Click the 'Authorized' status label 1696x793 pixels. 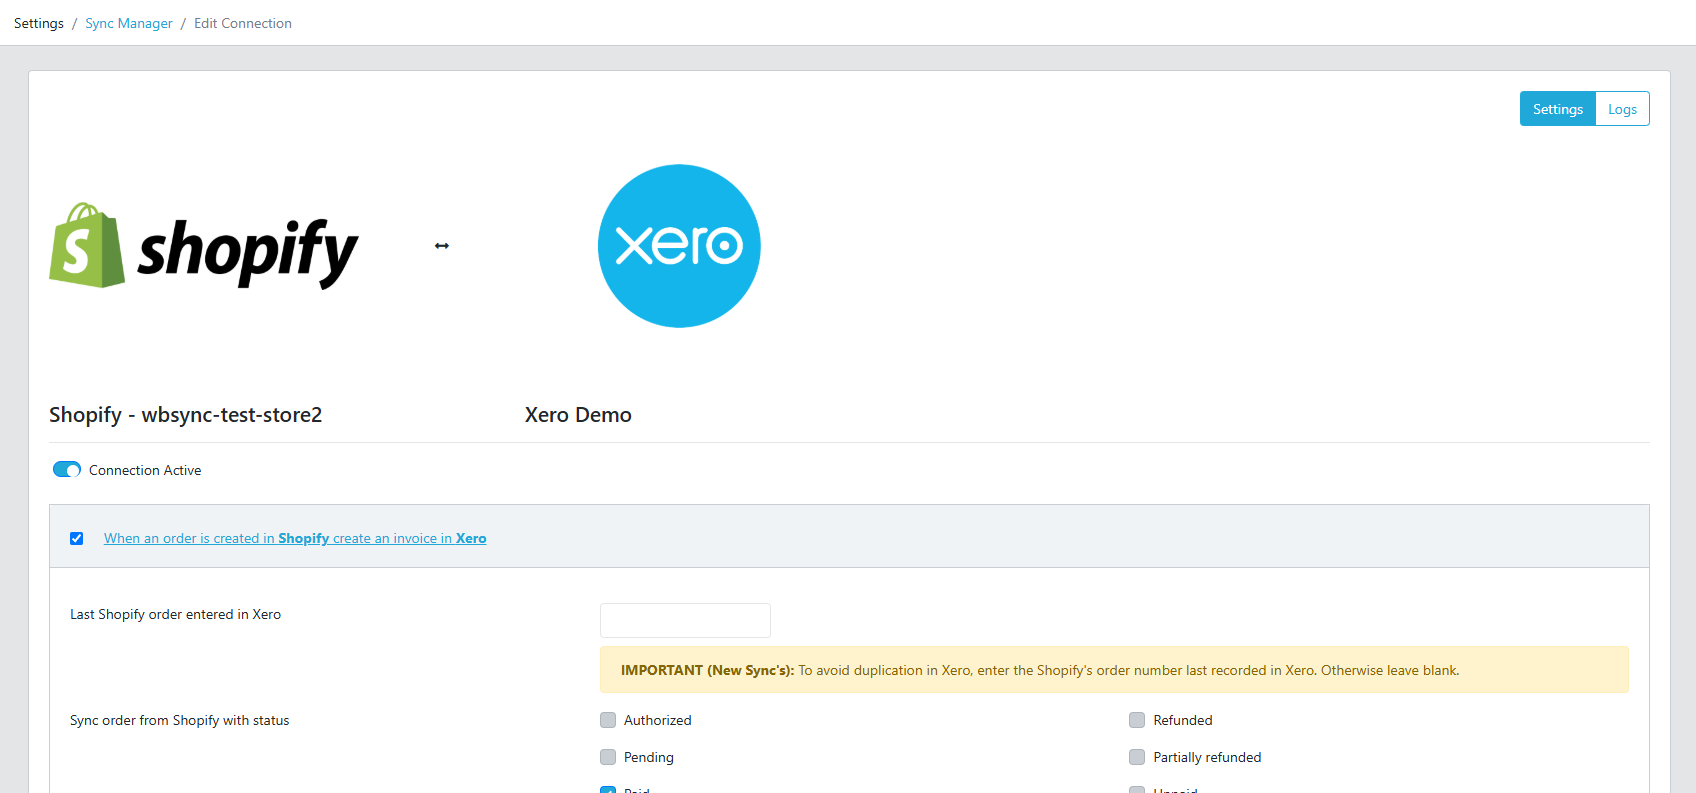click(658, 720)
